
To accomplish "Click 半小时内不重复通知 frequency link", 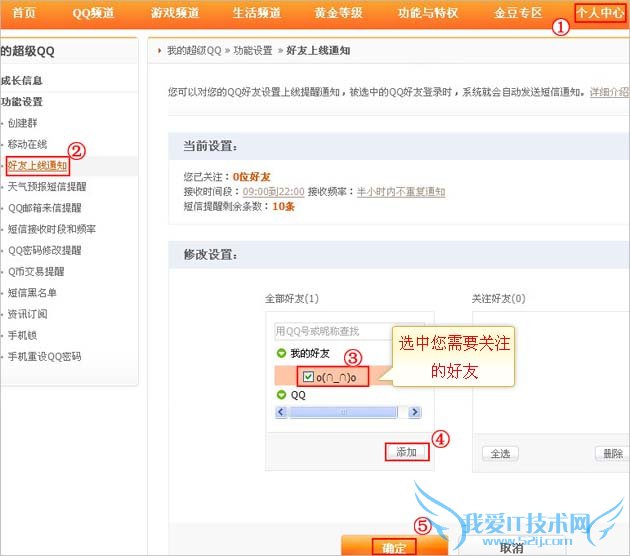I will (x=401, y=192).
